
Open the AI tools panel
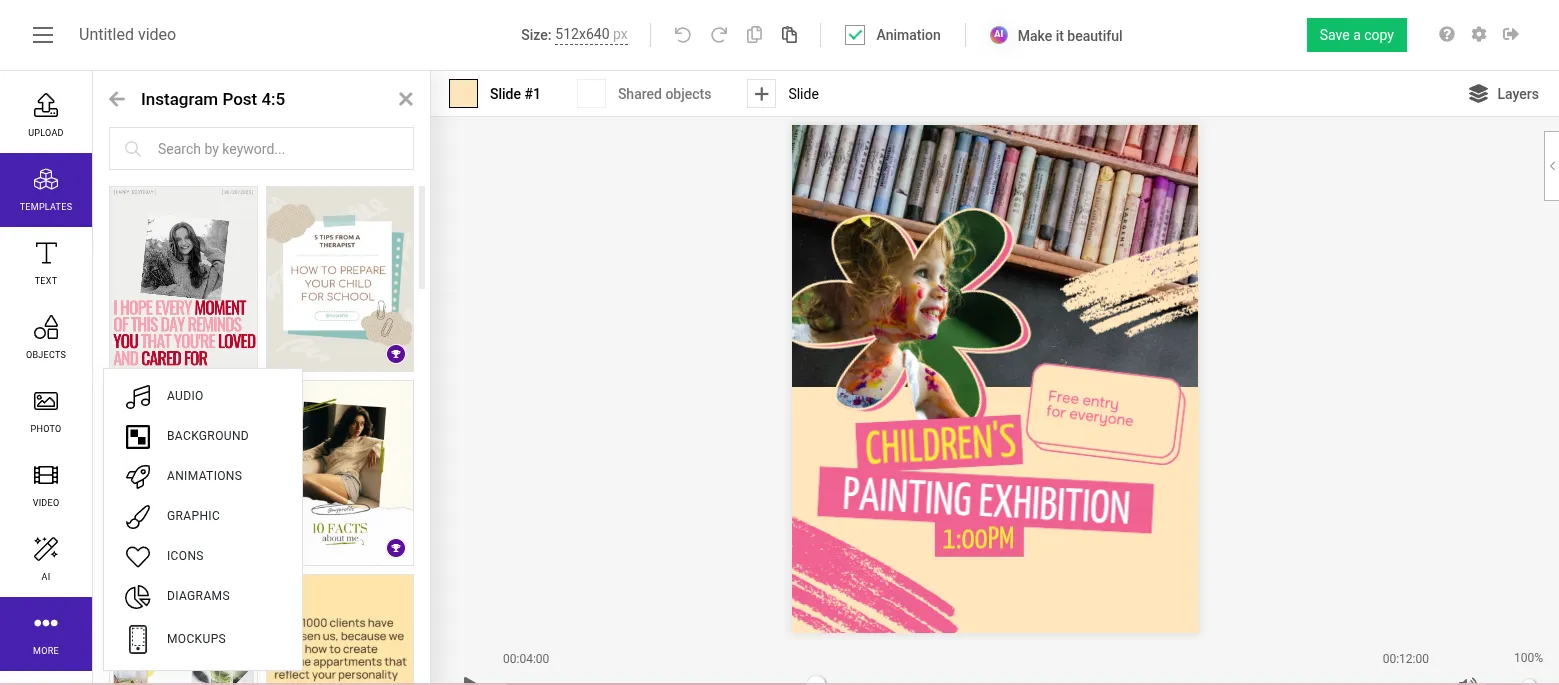coord(46,559)
